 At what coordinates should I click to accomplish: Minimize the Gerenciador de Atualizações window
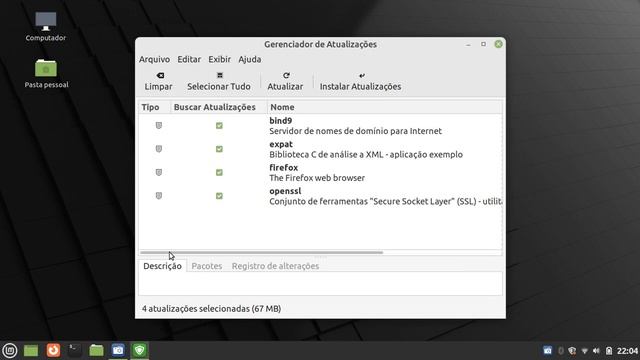[x=468, y=44]
